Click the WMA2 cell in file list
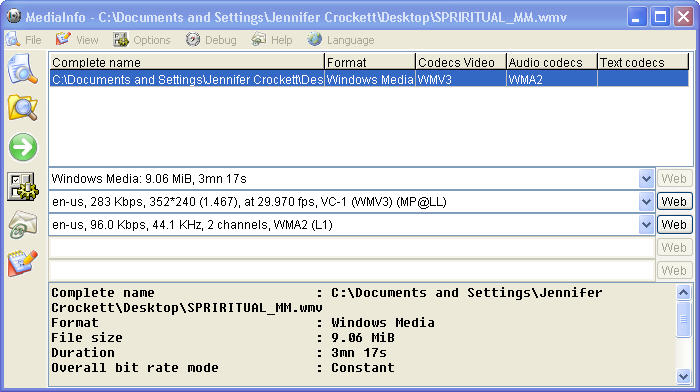 click(x=552, y=79)
